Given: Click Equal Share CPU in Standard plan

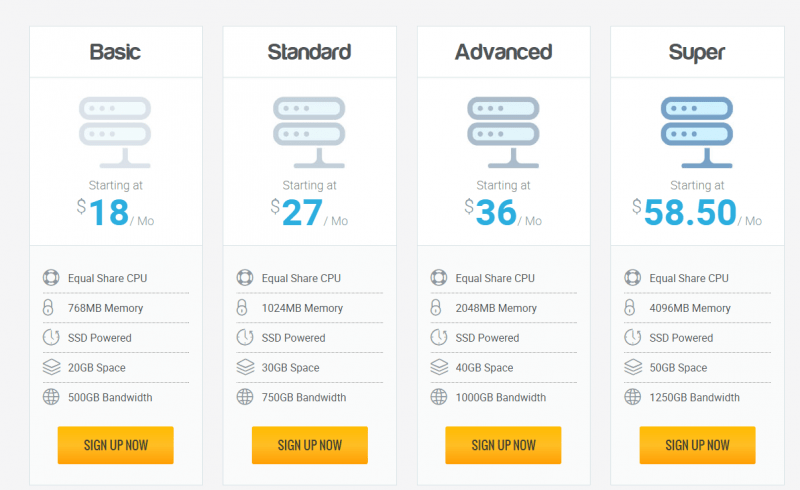Looking at the screenshot, I should tap(302, 278).
